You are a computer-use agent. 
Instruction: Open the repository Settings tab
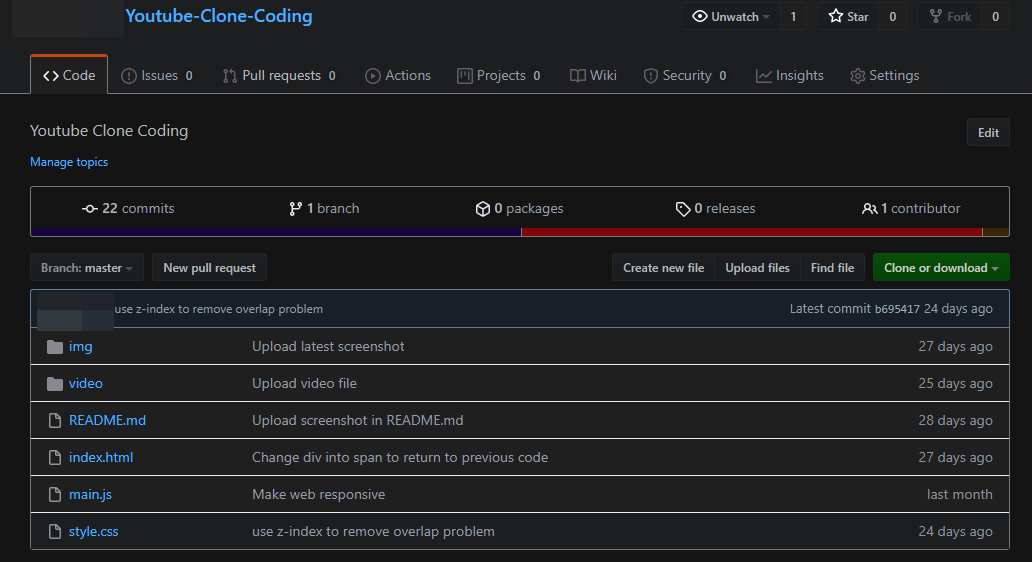point(885,76)
